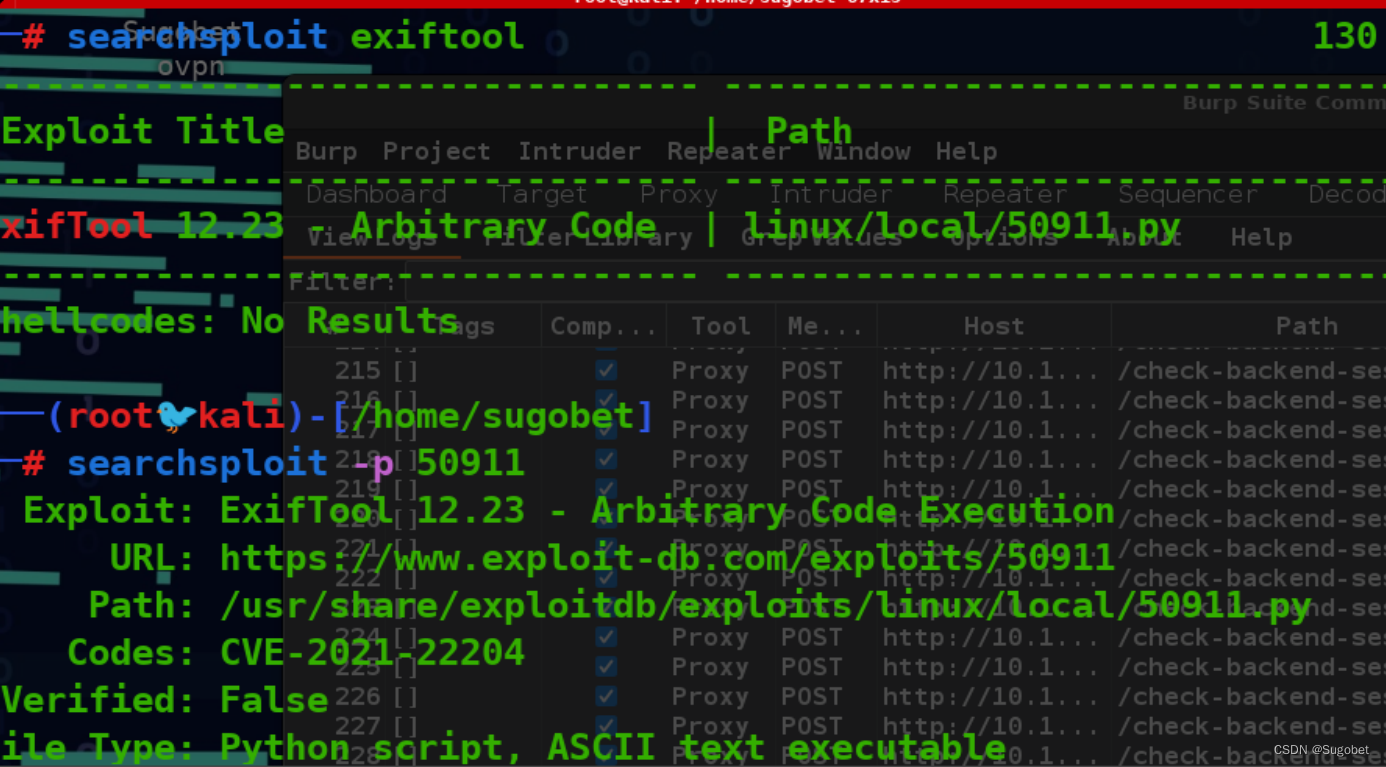The image size is (1386, 767).
Task: Toggle the Complete checkbox in row 224
Action: point(606,637)
